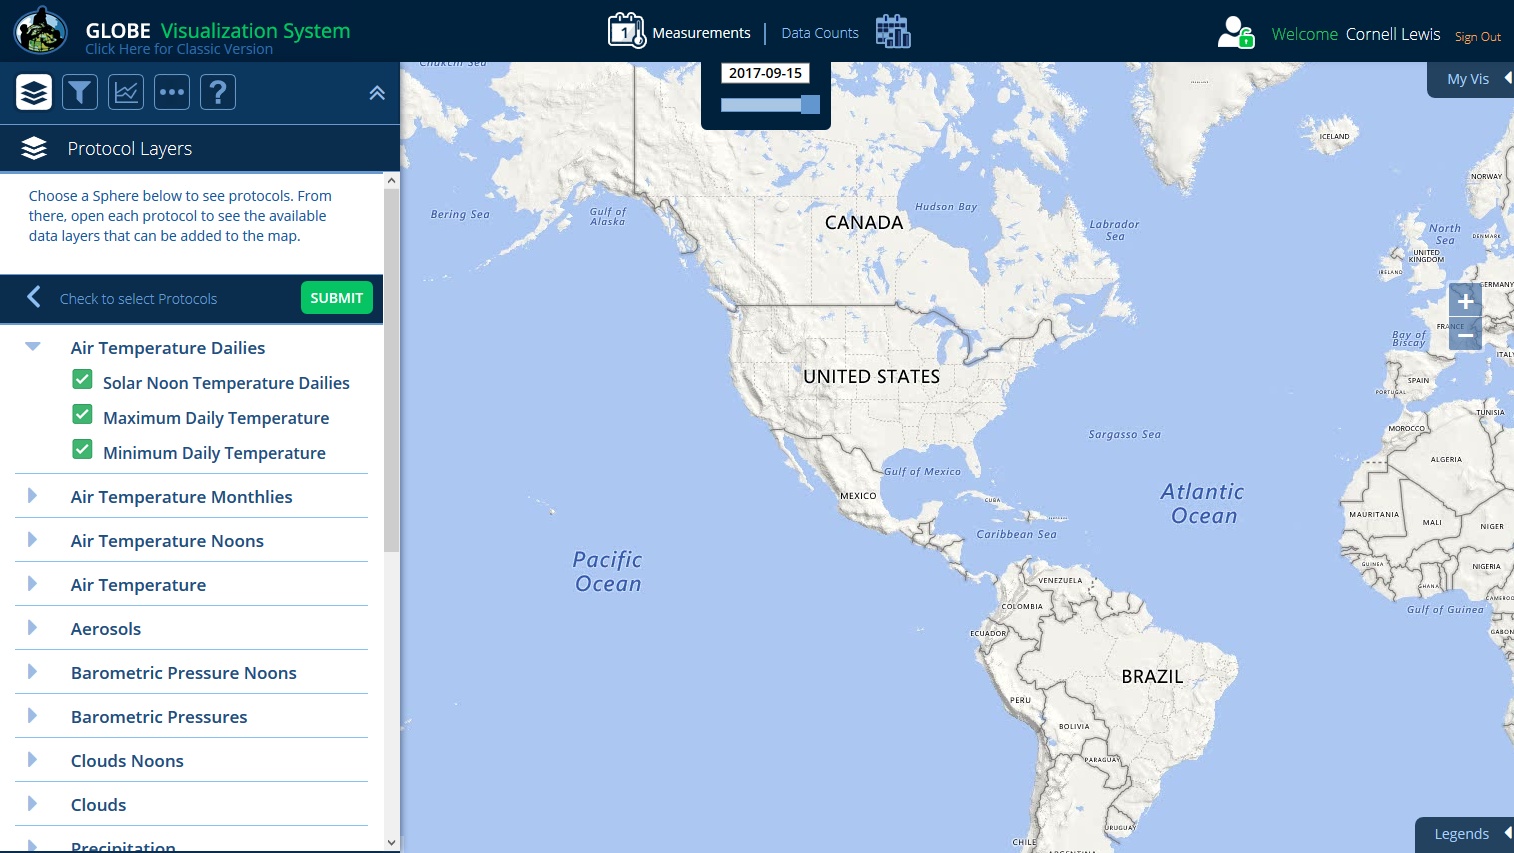Click the scrollbar up arrow

[391, 181]
